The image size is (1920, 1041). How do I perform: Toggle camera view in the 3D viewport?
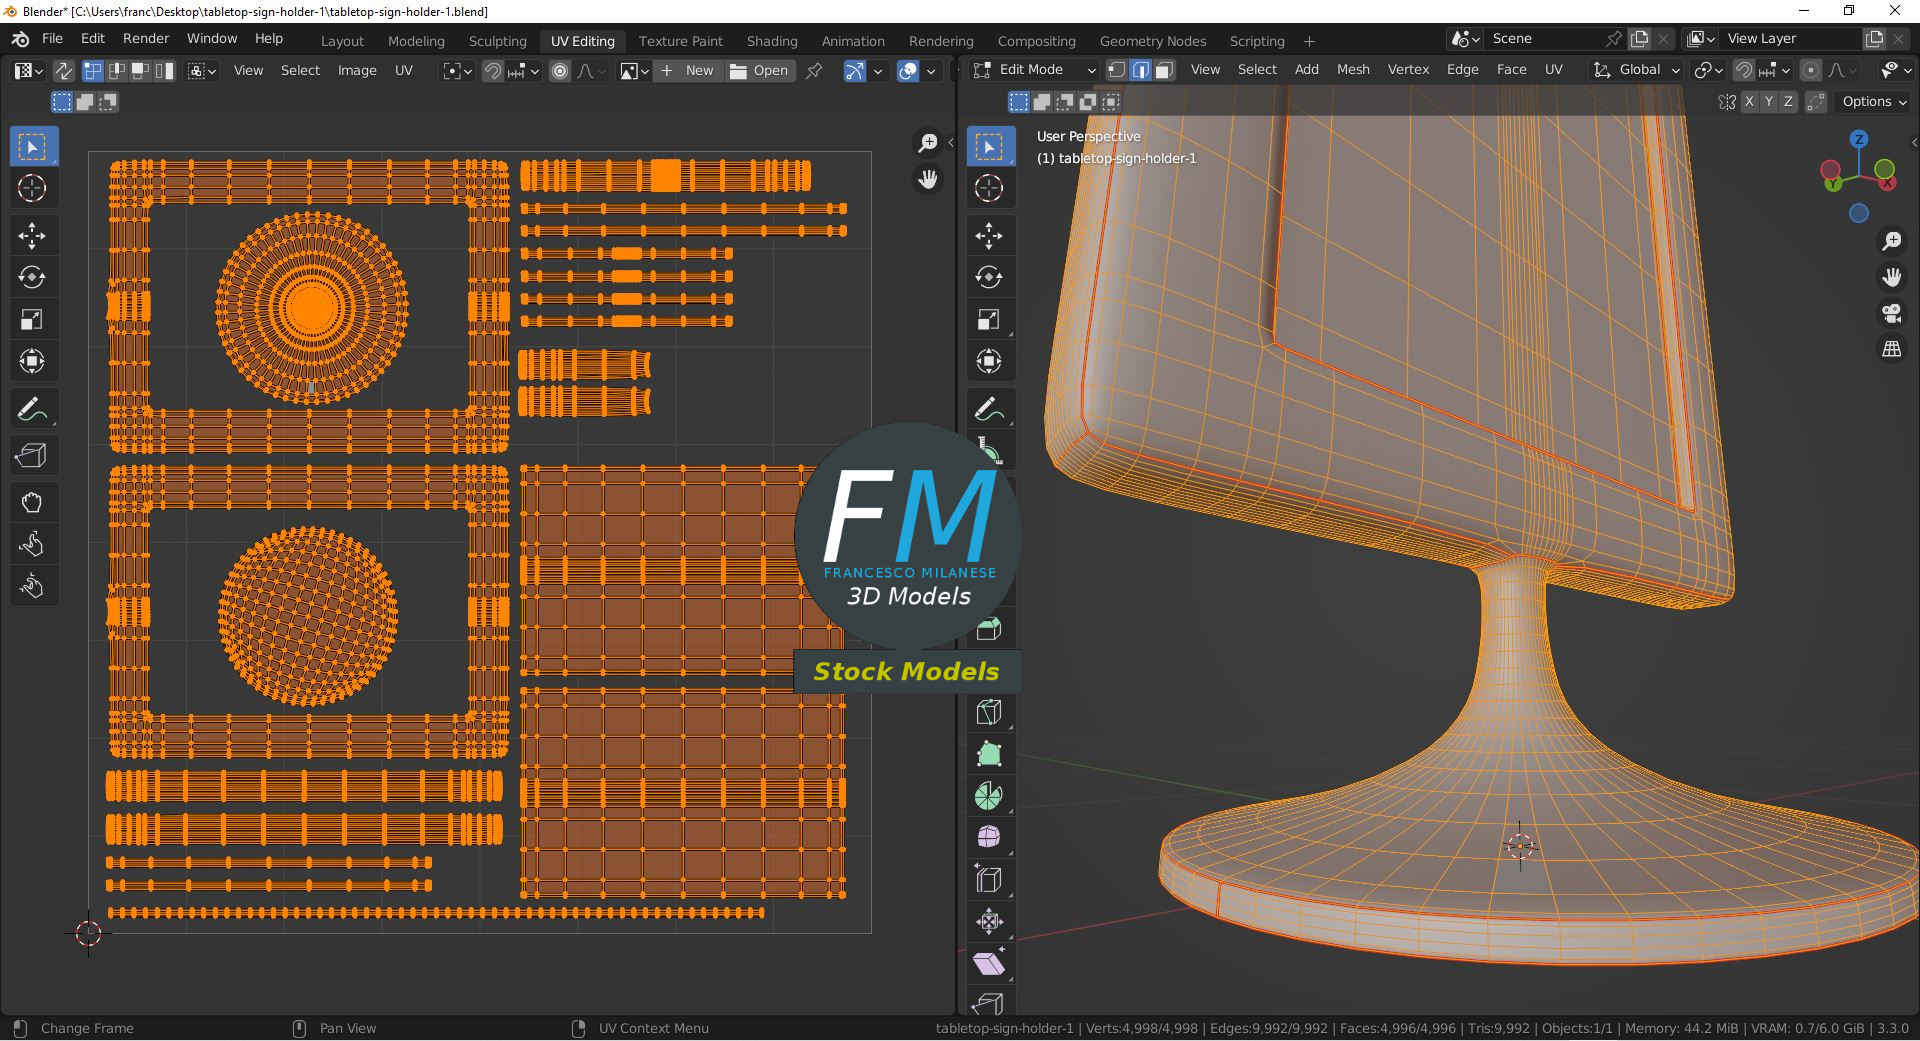tap(1891, 314)
